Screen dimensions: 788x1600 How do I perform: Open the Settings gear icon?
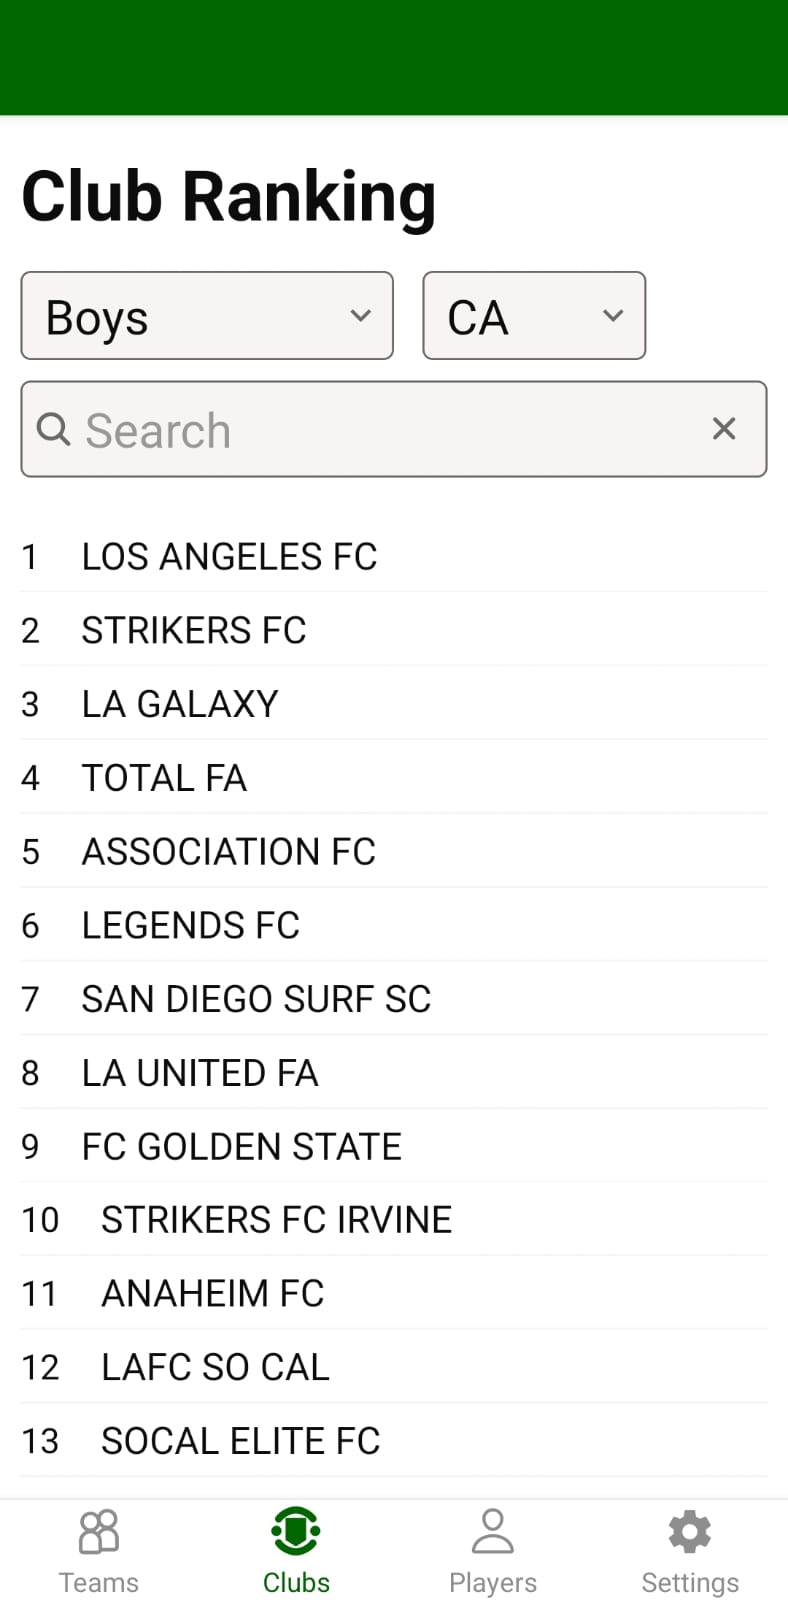pyautogui.click(x=689, y=1532)
